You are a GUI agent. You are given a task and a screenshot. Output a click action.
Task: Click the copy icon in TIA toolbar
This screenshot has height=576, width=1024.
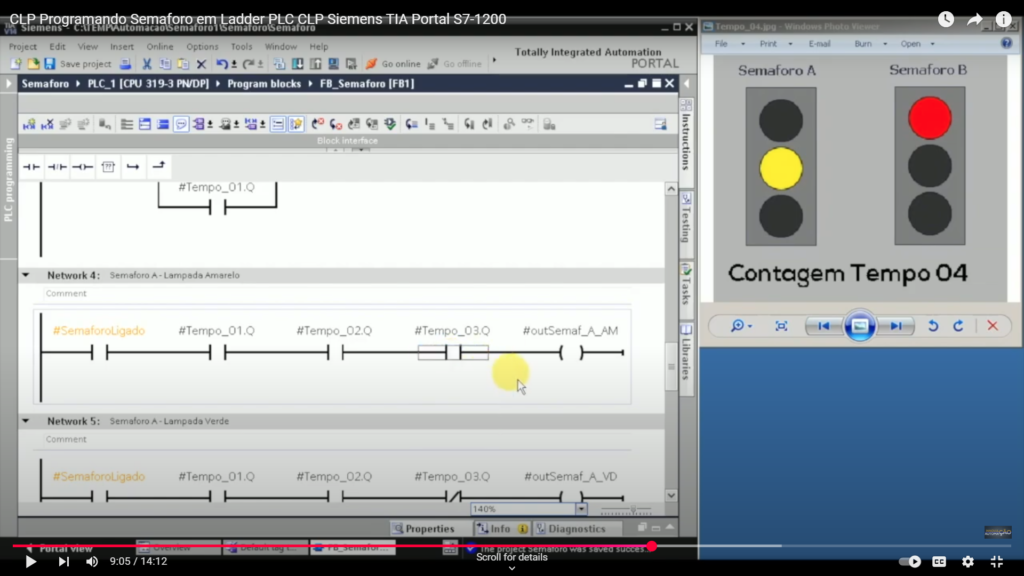tap(165, 64)
